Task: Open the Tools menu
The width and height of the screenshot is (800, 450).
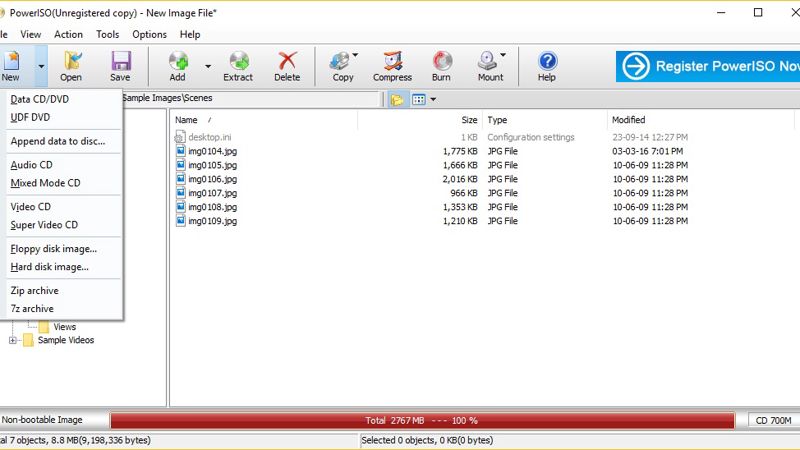Action: click(108, 34)
